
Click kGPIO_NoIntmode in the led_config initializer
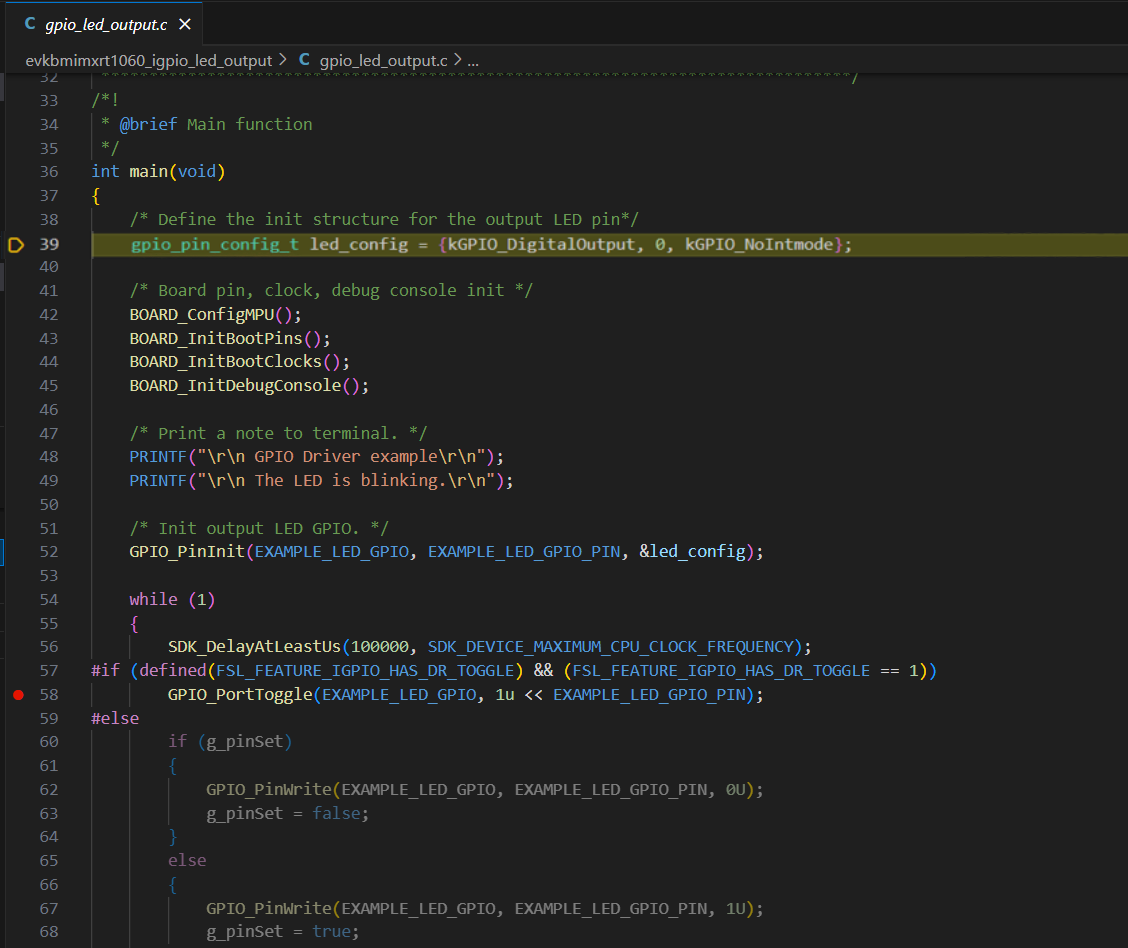pos(760,242)
